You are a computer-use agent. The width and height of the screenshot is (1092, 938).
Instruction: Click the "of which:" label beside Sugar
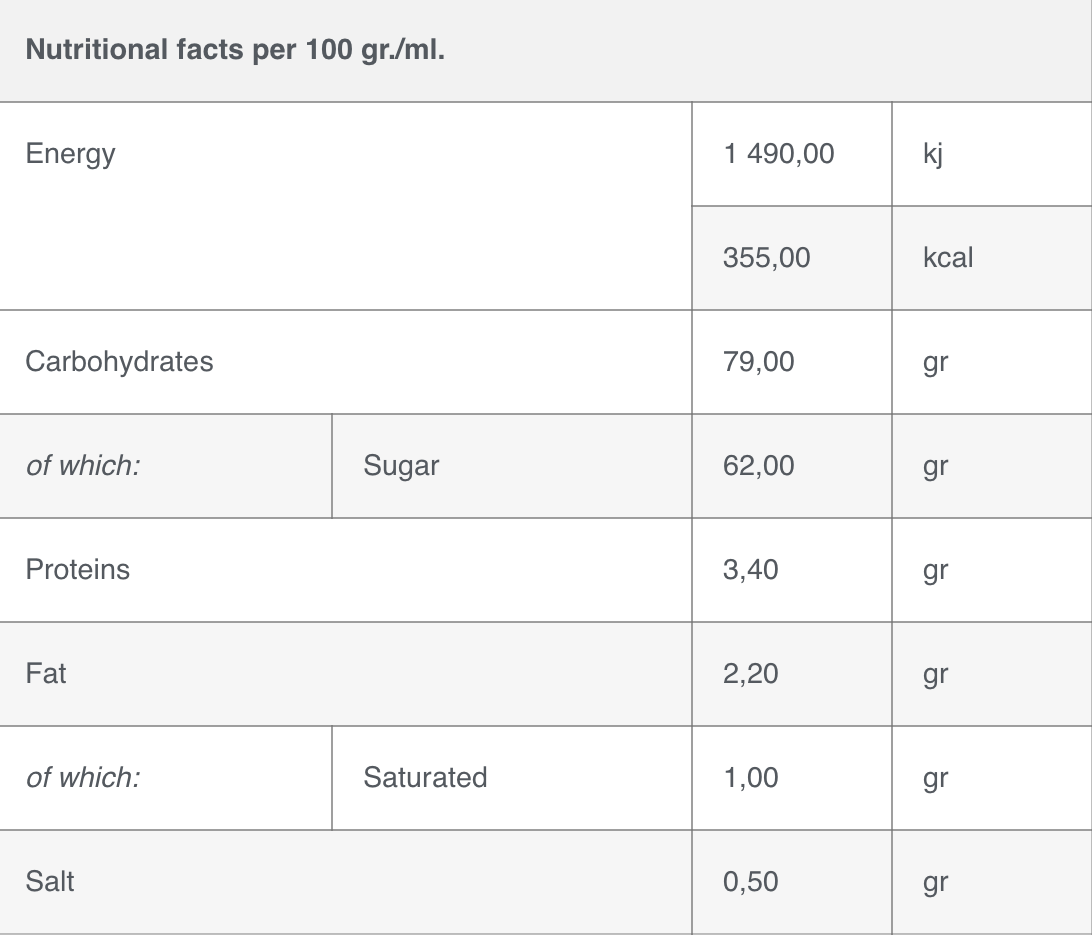83,466
